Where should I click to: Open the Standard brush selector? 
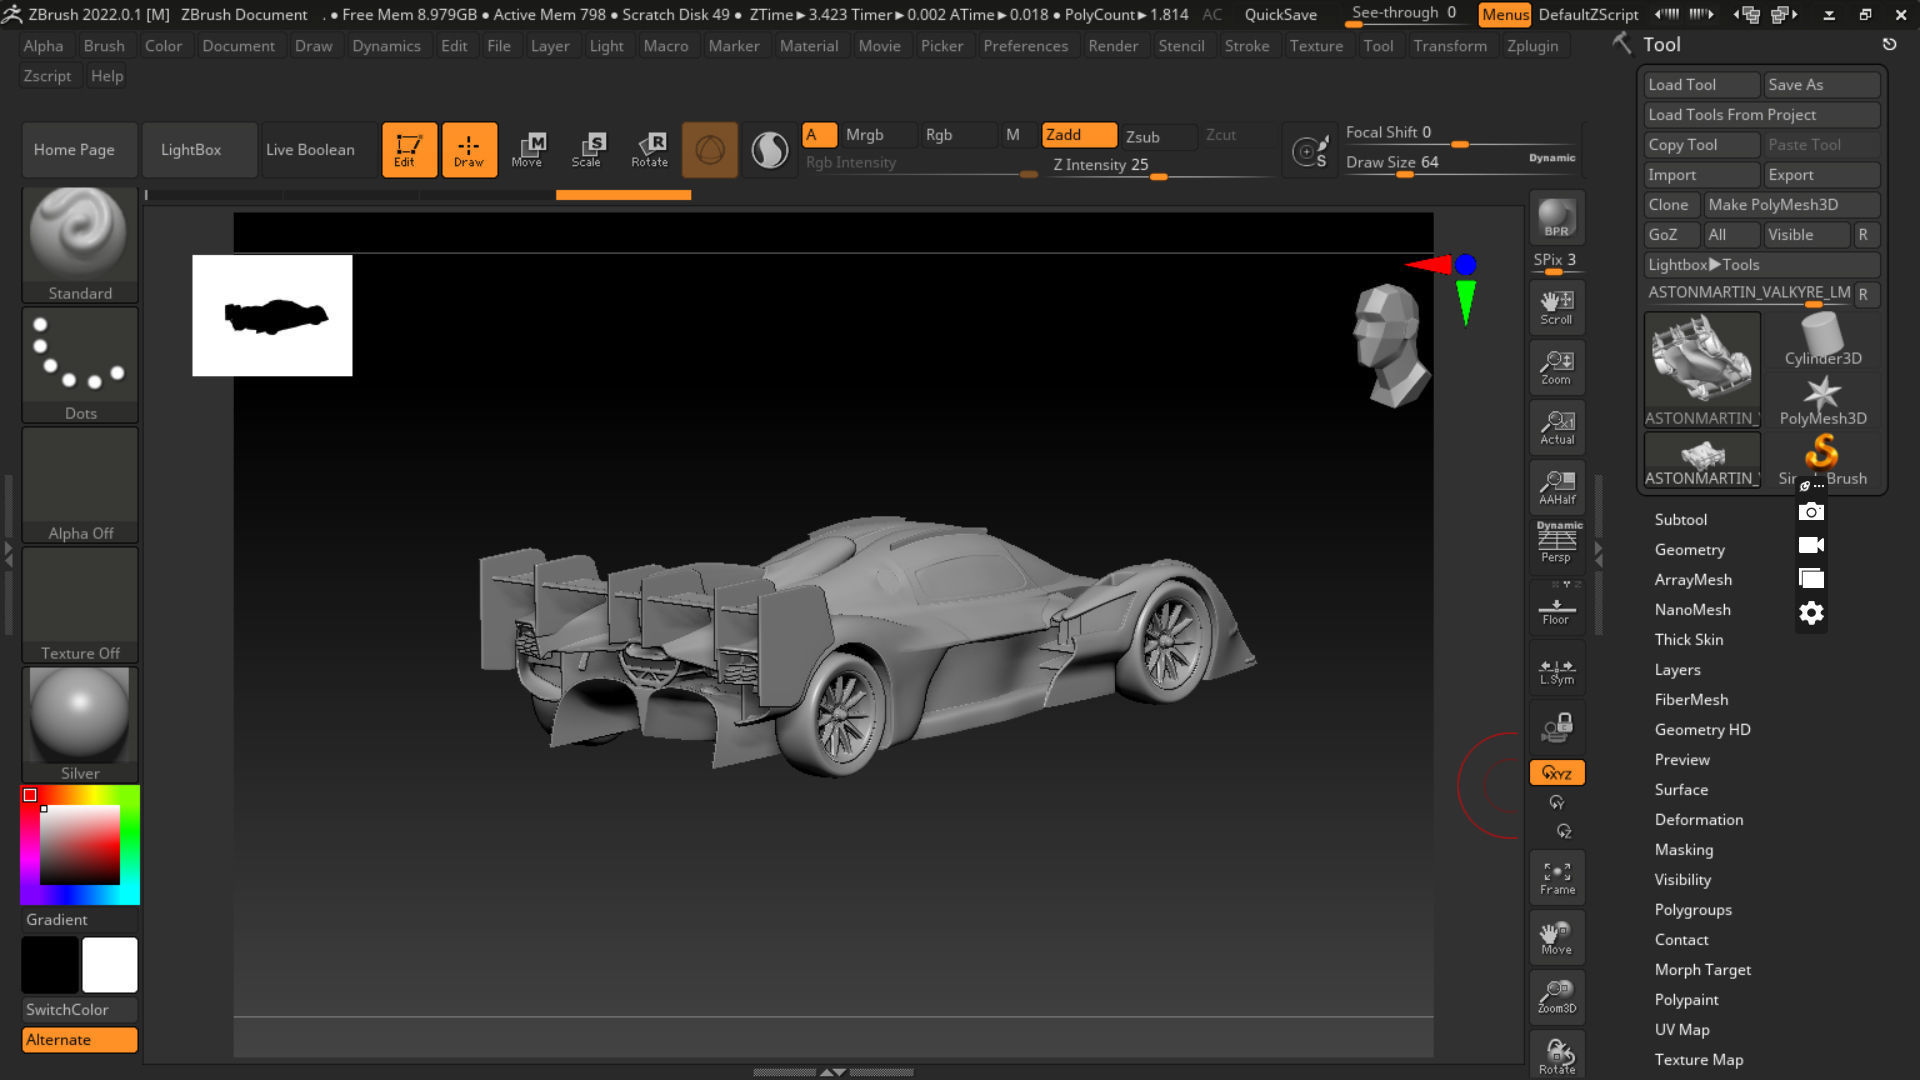(x=80, y=245)
